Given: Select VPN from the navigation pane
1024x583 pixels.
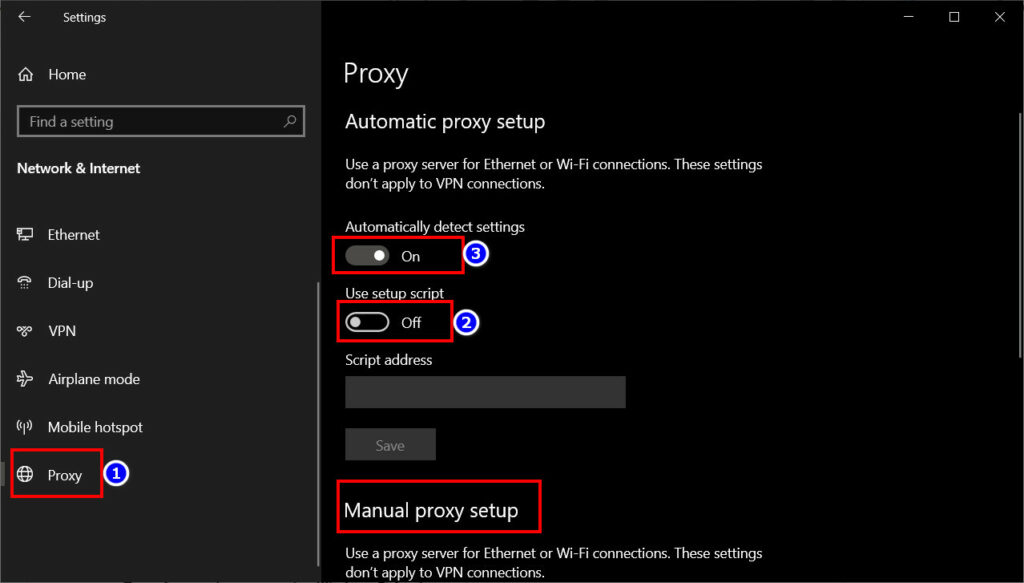Looking at the screenshot, I should pos(63,330).
